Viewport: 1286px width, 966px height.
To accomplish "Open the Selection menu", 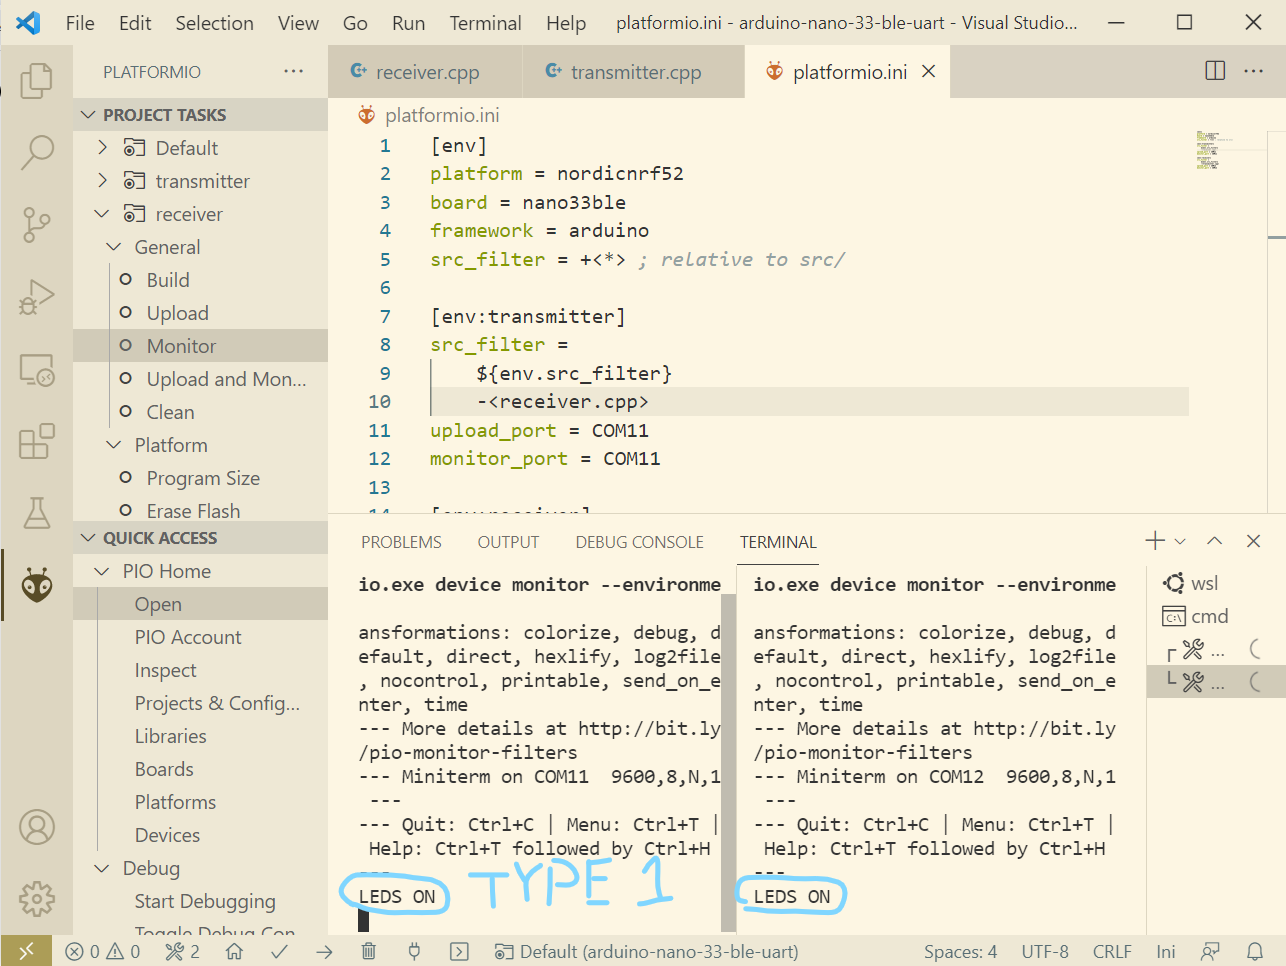I will pyautogui.click(x=214, y=23).
